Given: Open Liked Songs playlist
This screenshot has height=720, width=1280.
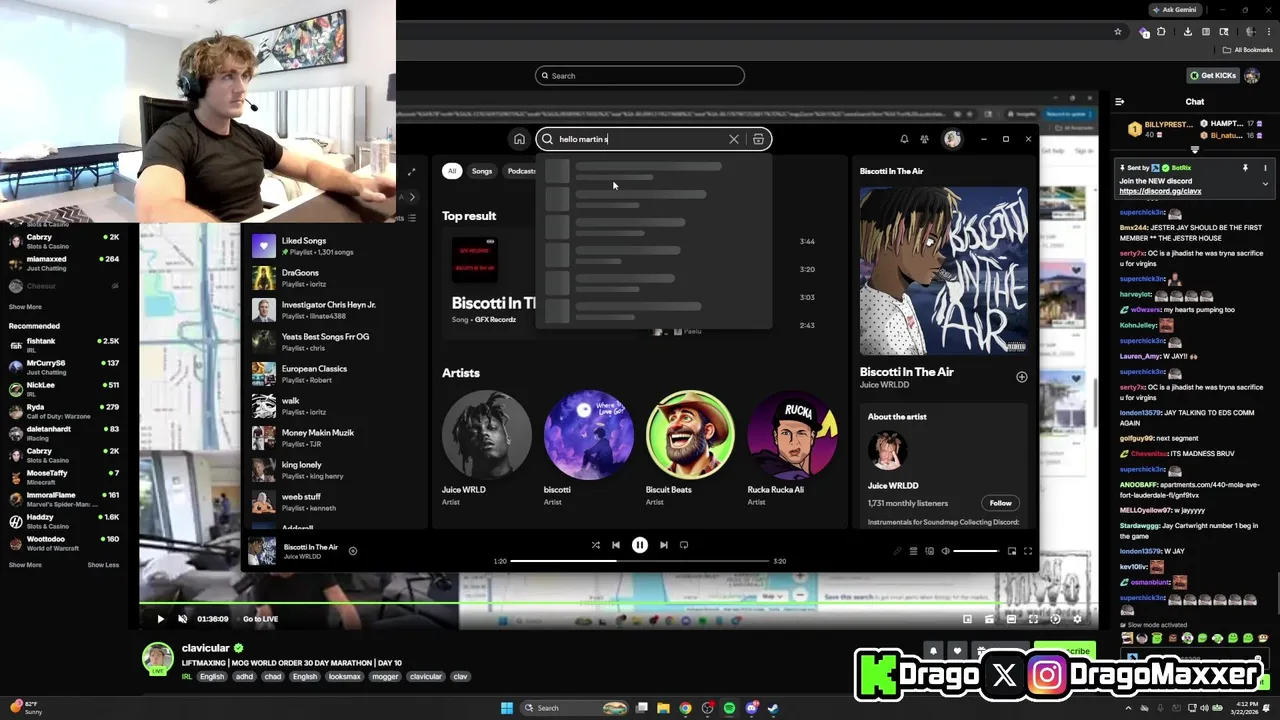Looking at the screenshot, I should pos(334,246).
